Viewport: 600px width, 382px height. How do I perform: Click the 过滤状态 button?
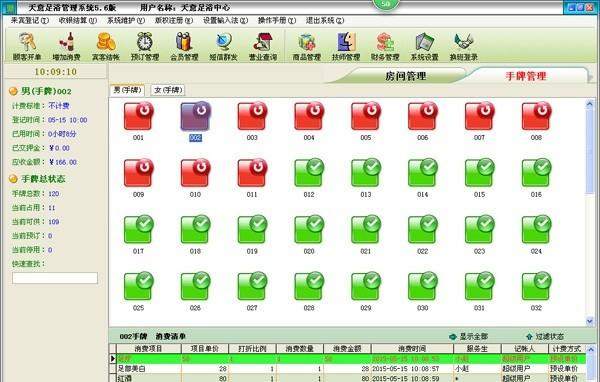point(545,336)
